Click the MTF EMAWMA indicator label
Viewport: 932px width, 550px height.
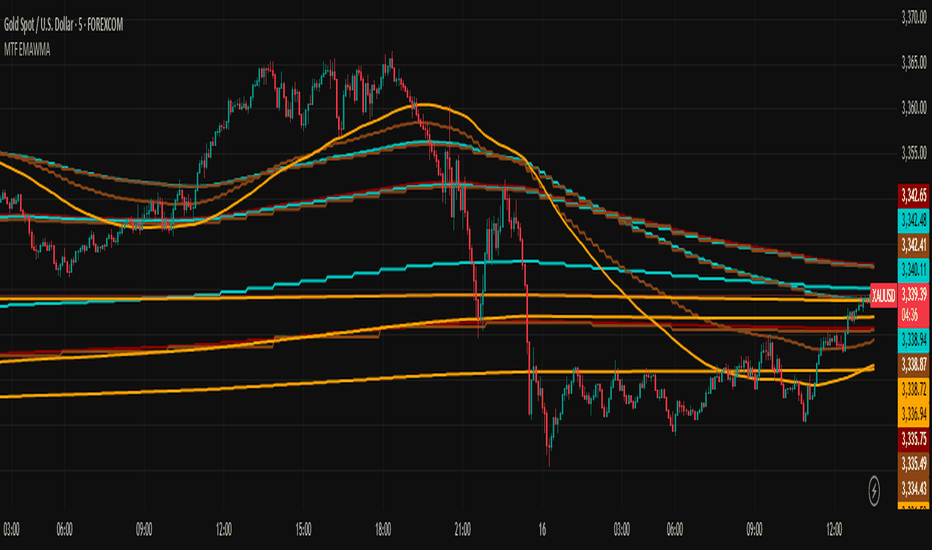pos(27,51)
